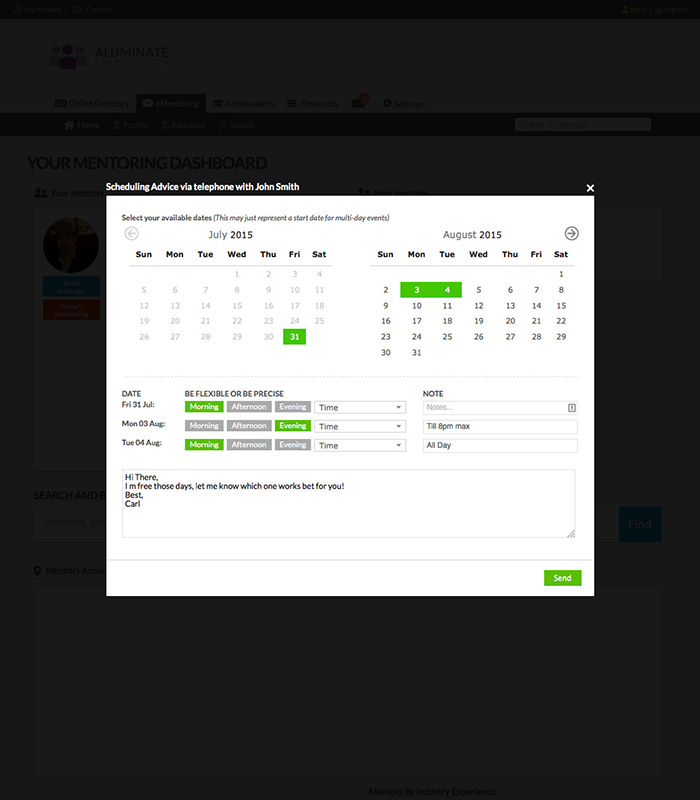Click Log out in top bar
The width and height of the screenshot is (700, 800).
pos(671,9)
